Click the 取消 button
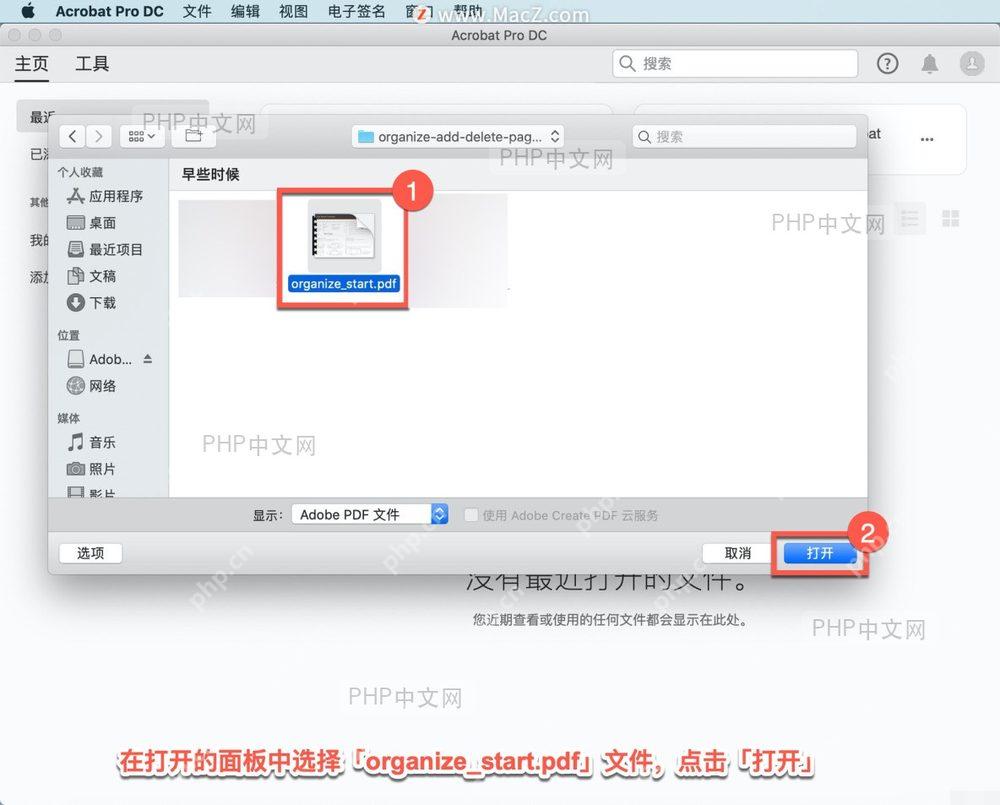 pyautogui.click(x=738, y=553)
